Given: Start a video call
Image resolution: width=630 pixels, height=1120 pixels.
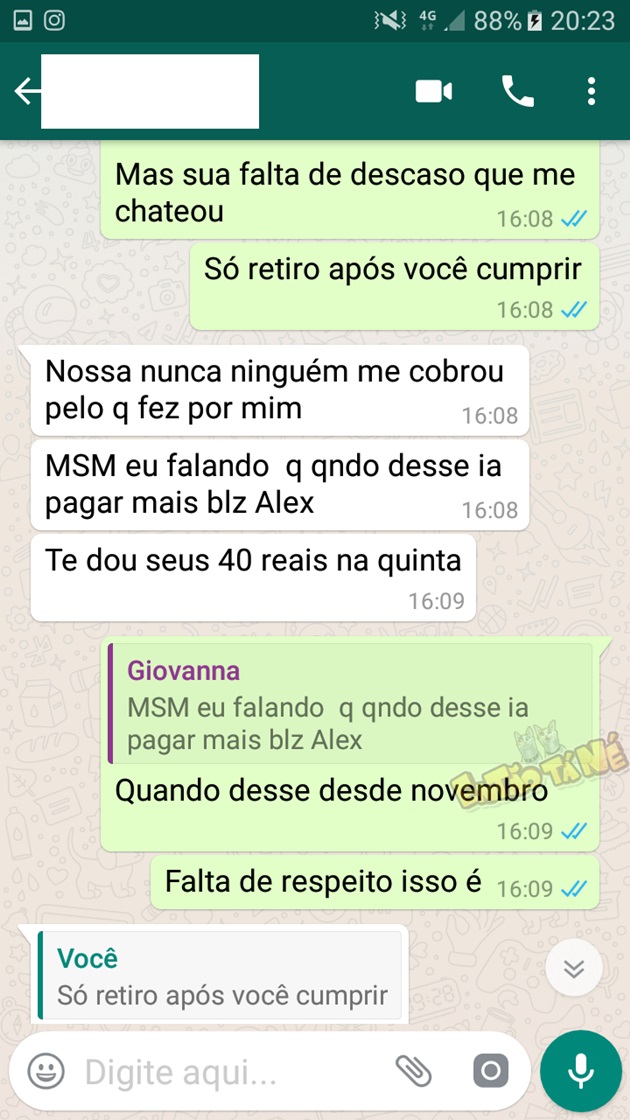Looking at the screenshot, I should [434, 91].
